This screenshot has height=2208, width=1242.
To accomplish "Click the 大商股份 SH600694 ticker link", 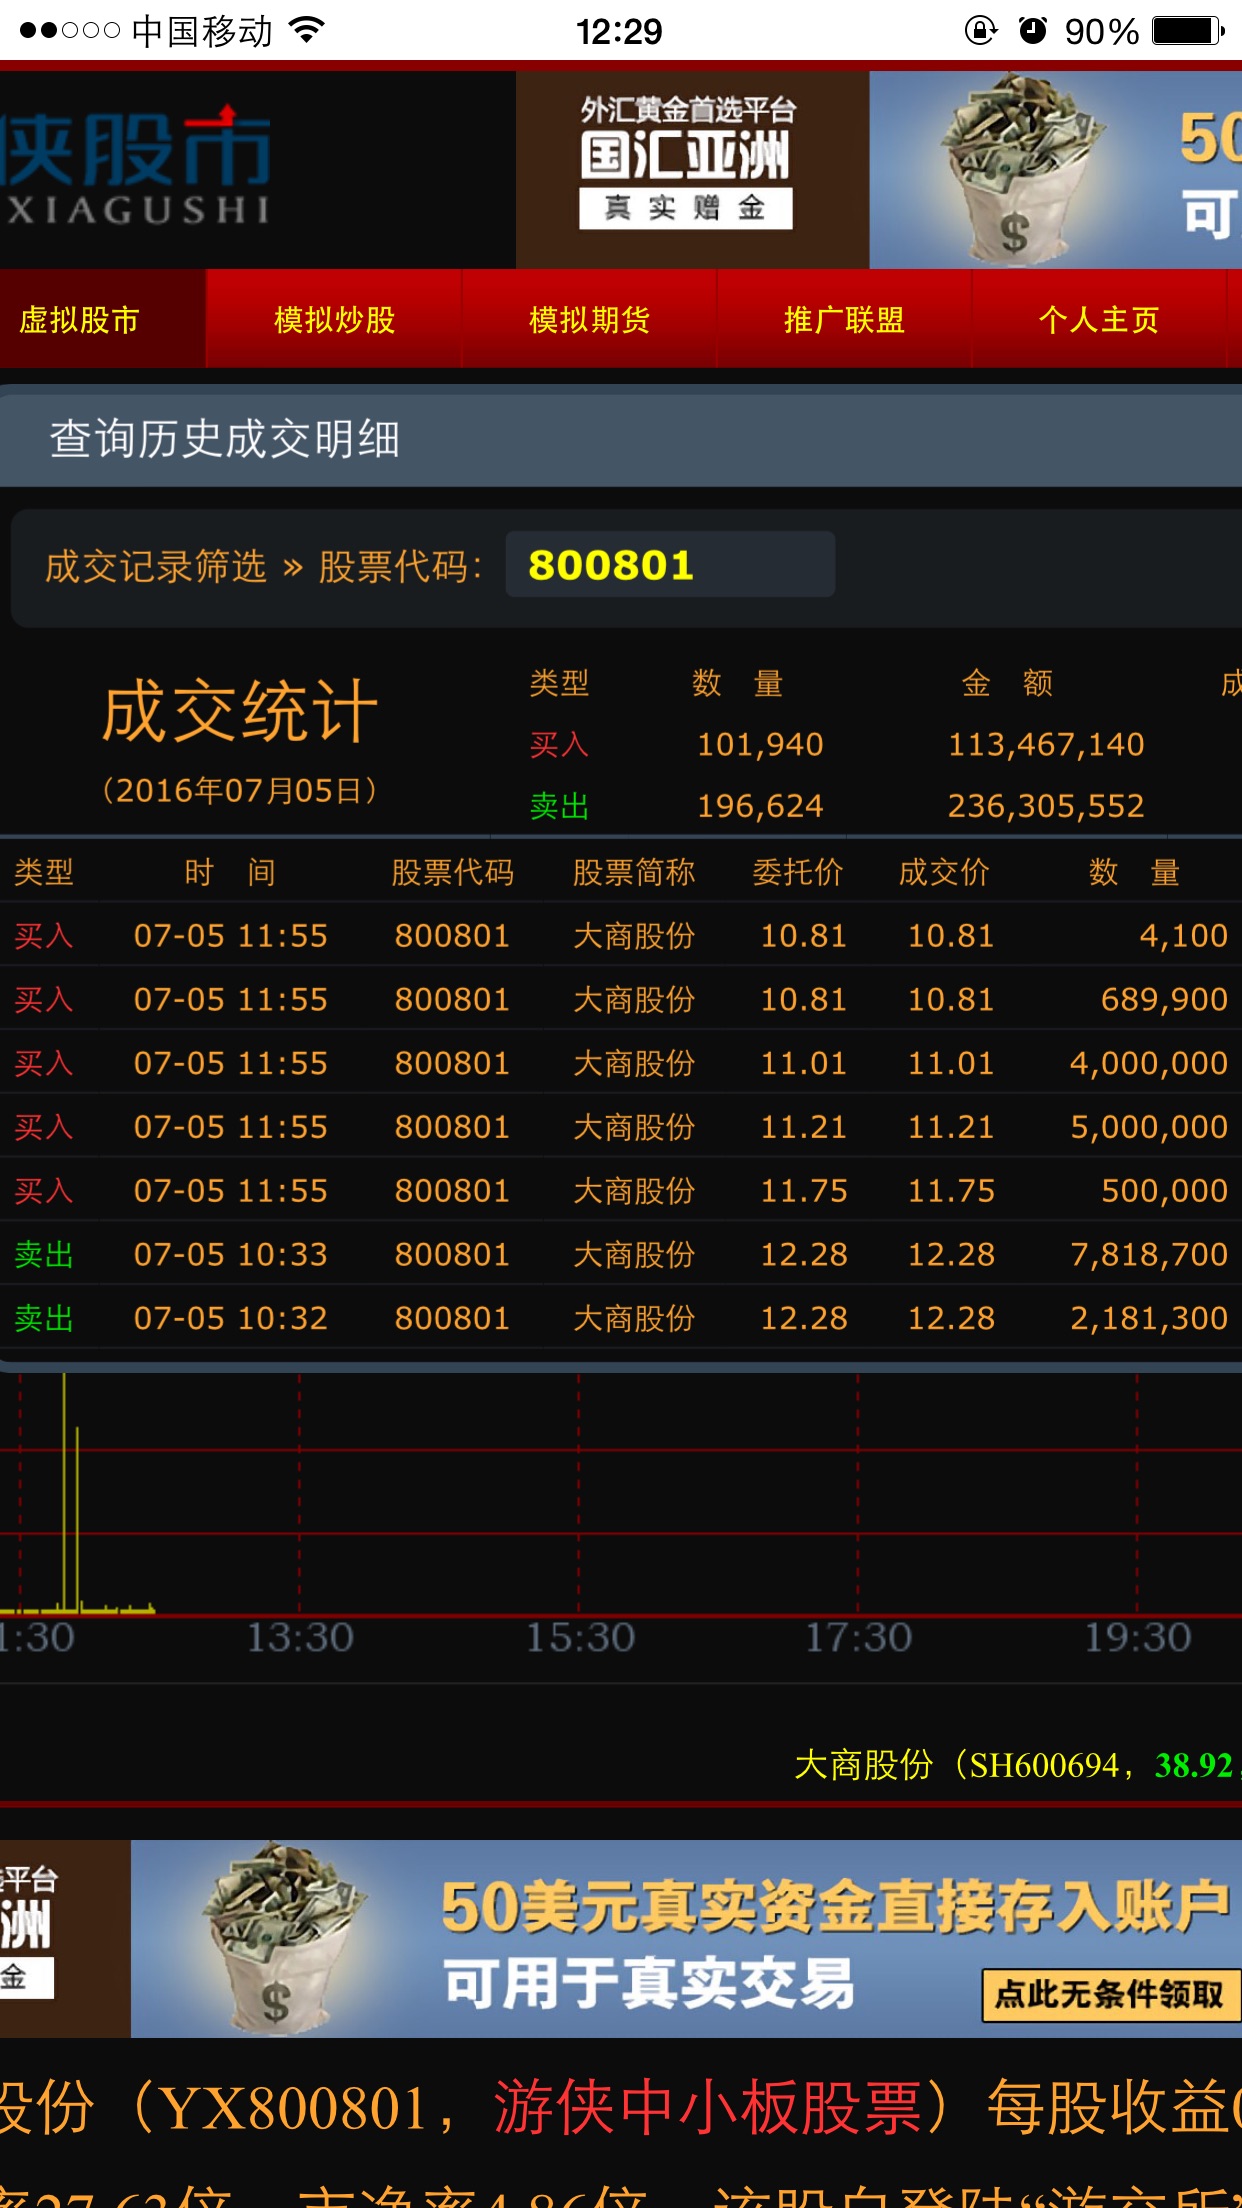I will 1010,1765.
